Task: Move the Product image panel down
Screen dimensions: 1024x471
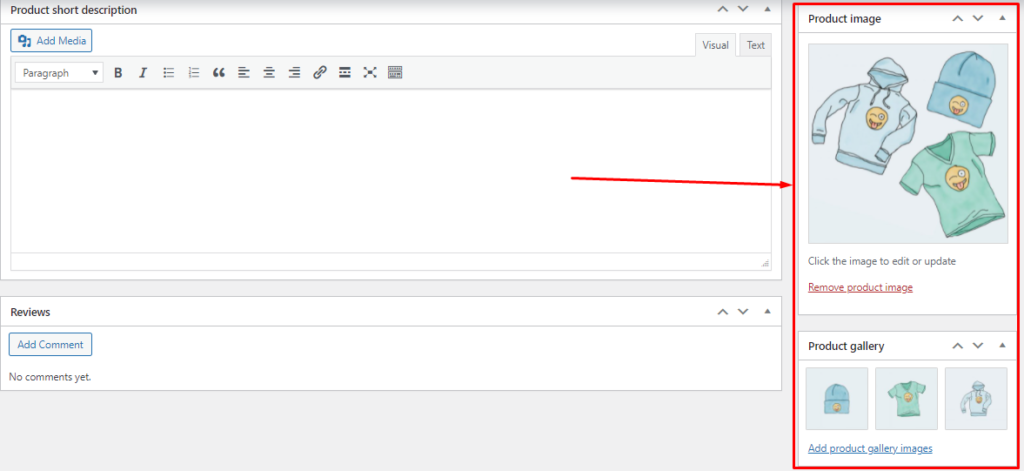Action: coord(978,18)
